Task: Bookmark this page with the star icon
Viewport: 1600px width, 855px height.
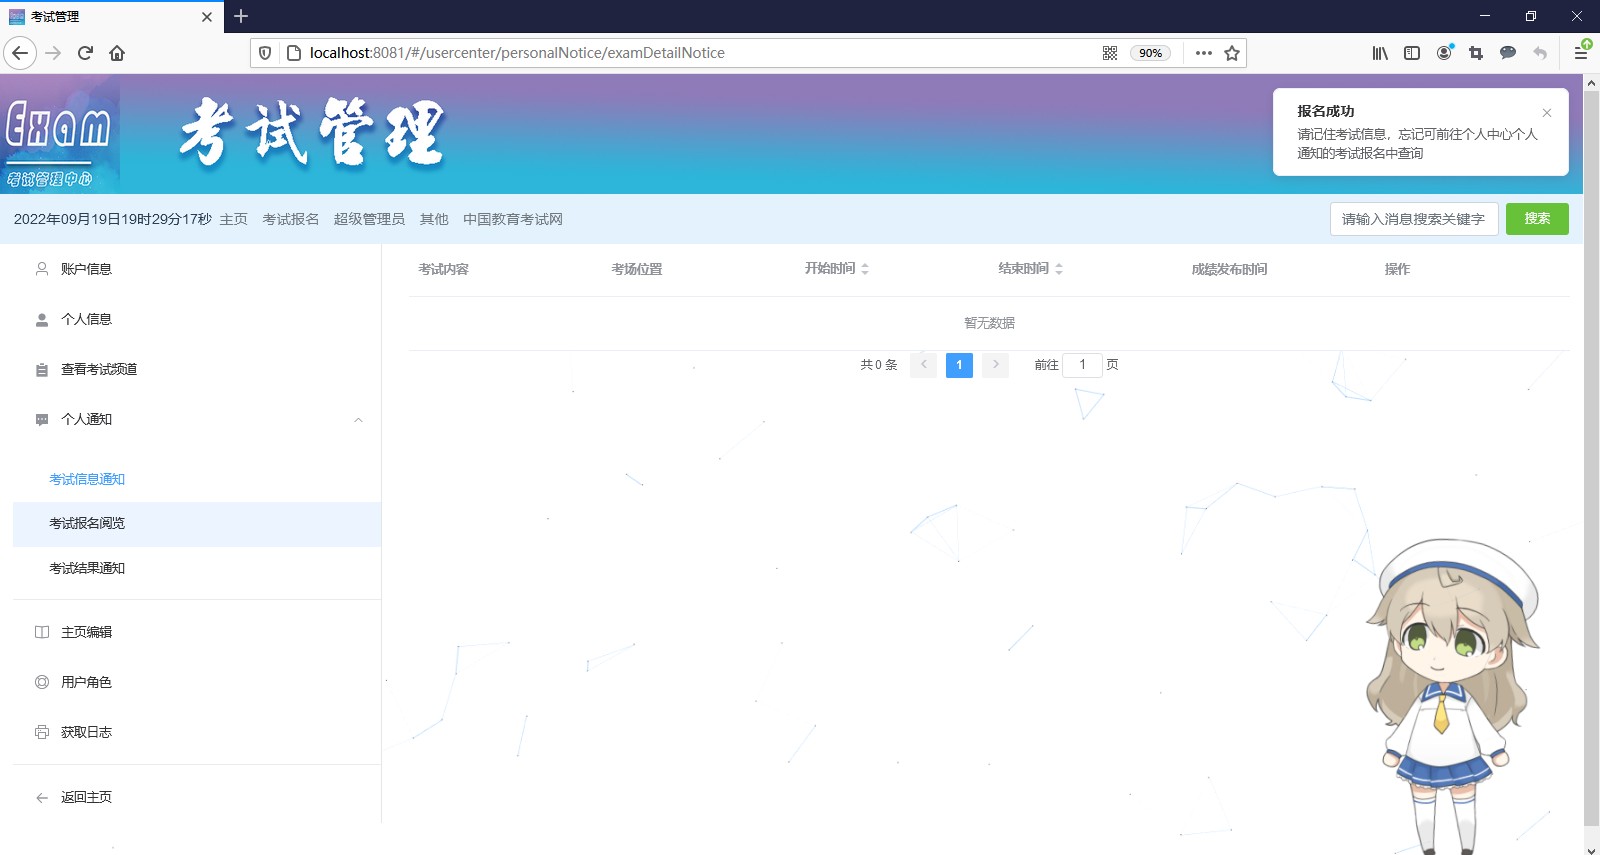Action: 1232,53
